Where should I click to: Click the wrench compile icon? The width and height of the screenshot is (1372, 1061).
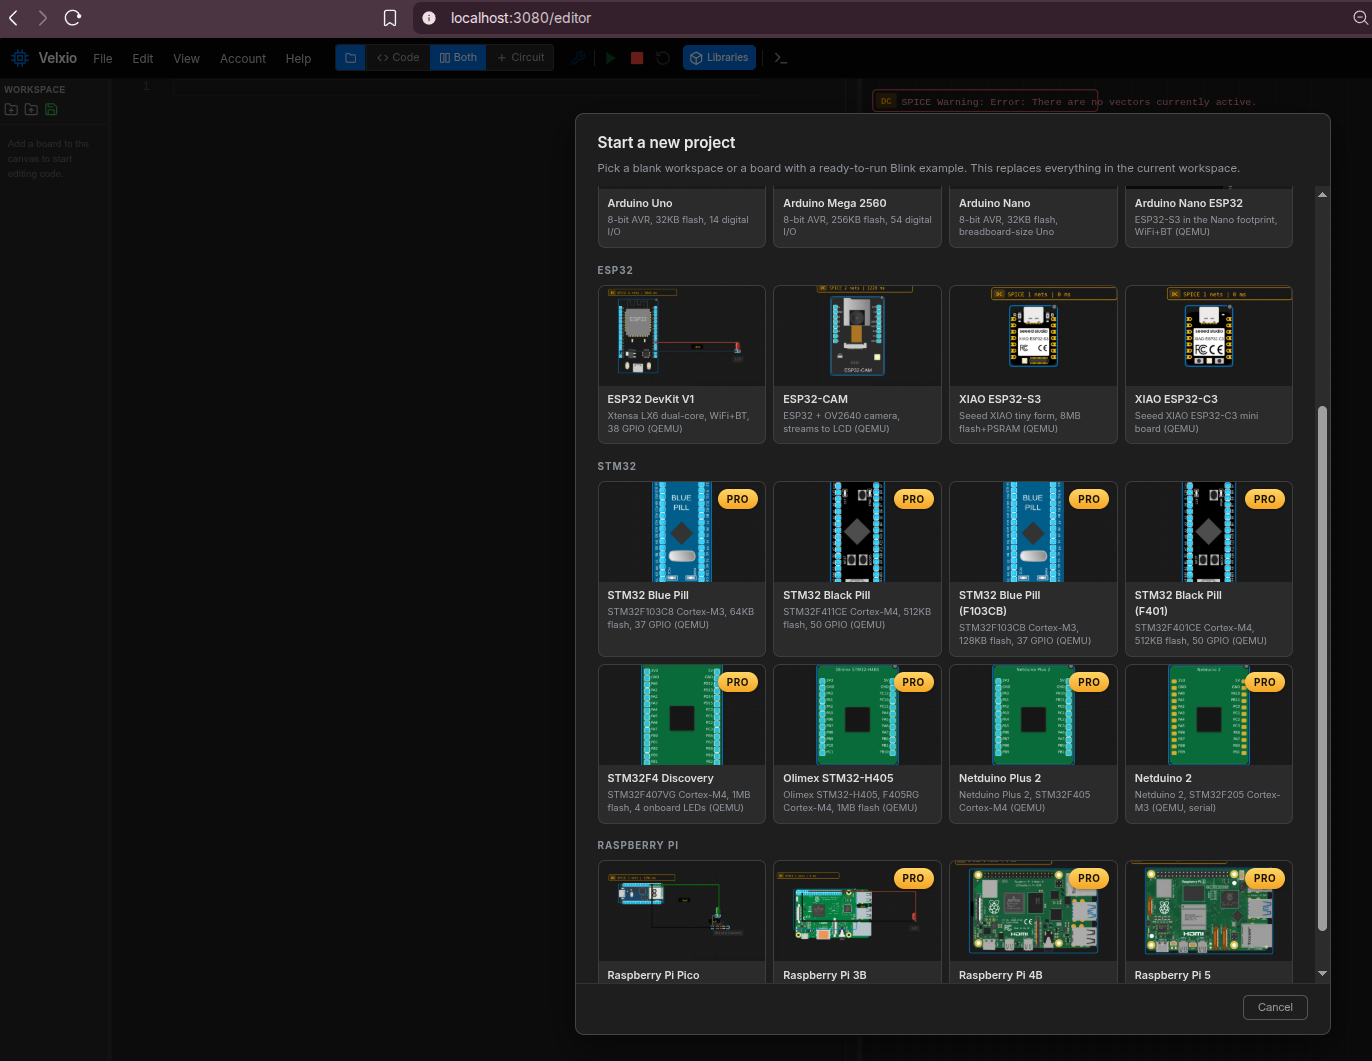pyautogui.click(x=578, y=58)
